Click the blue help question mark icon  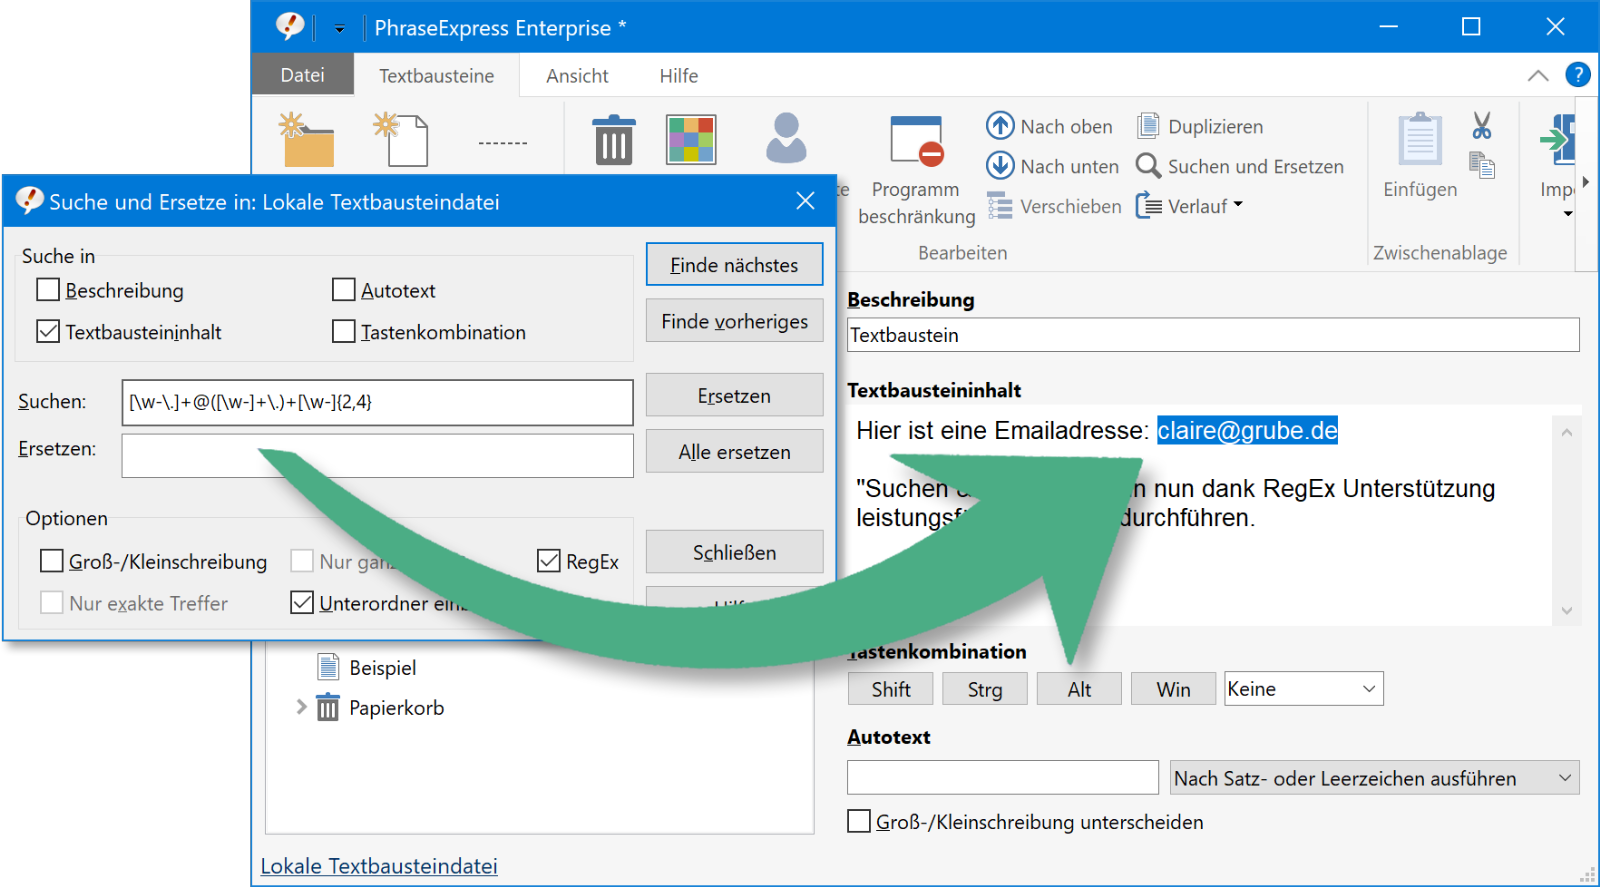coord(1578,75)
